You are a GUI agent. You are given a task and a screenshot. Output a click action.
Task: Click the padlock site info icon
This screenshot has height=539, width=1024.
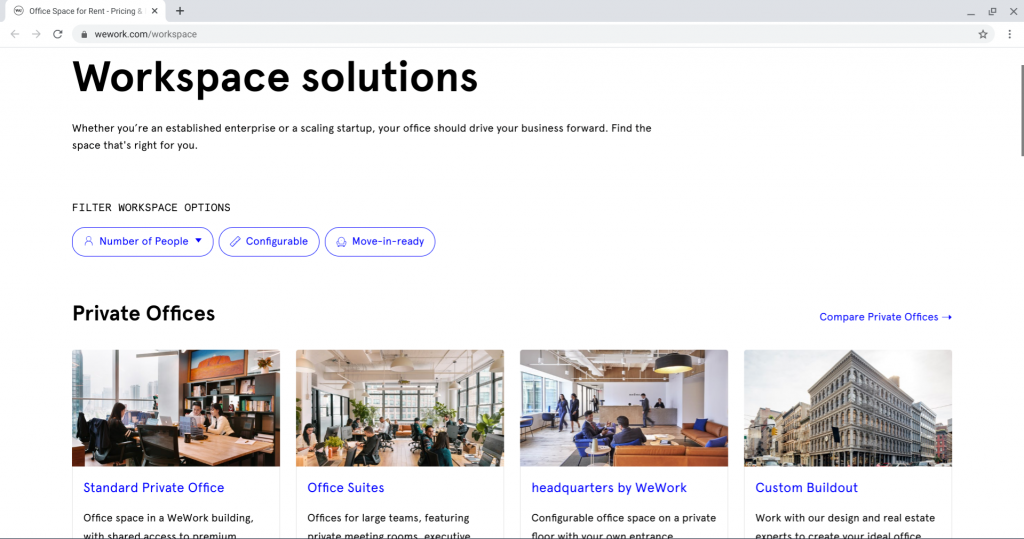pyautogui.click(x=84, y=34)
